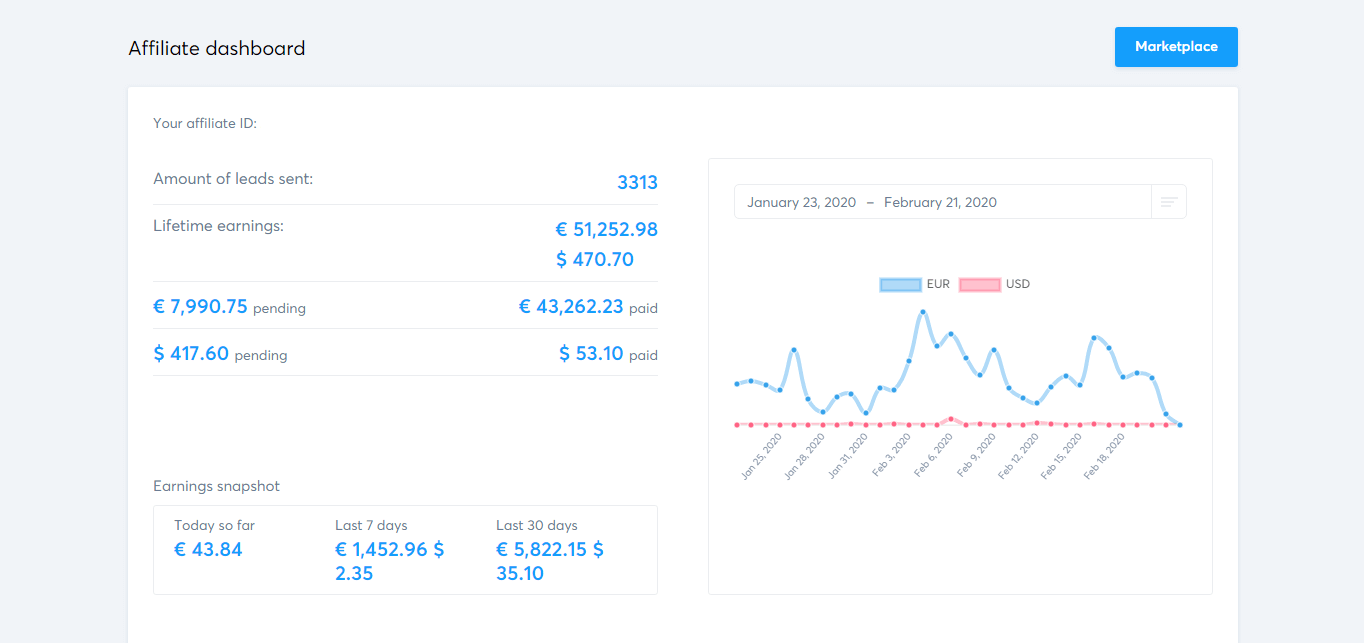This screenshot has width=1364, height=643.
Task: Click today's earnings value € 43.84
Action: pyautogui.click(x=208, y=549)
